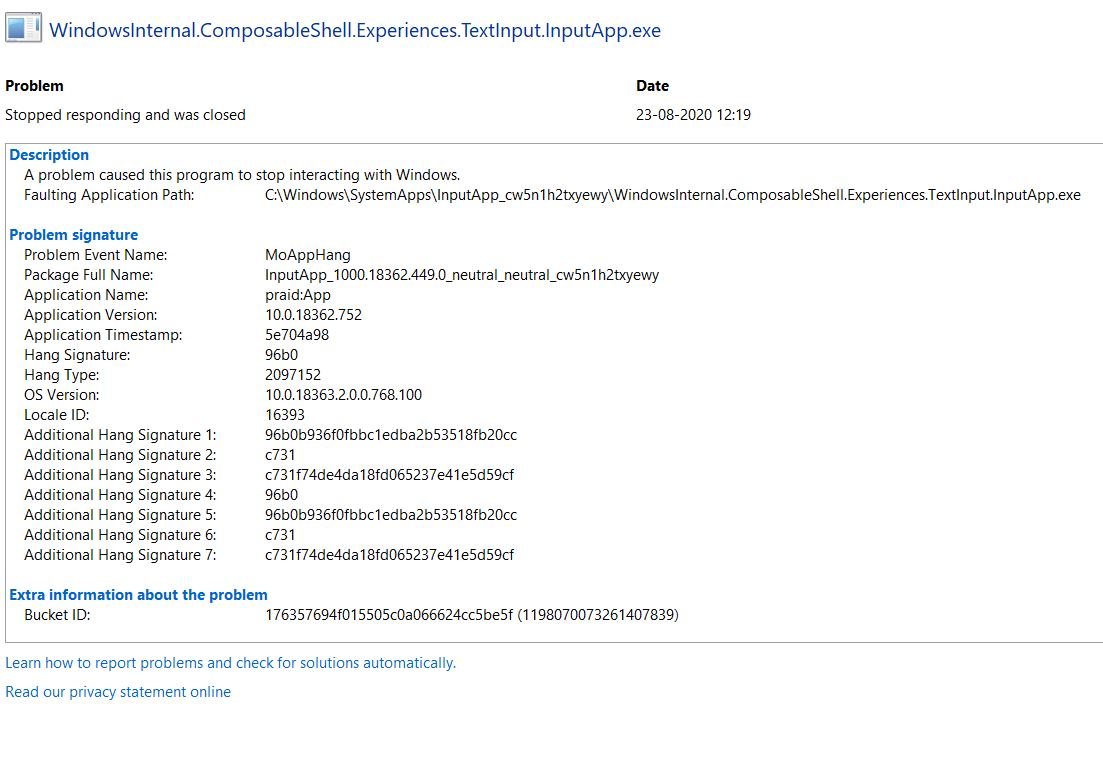Select the 'Problem' column header
The width and height of the screenshot is (1103, 764).
(34, 86)
